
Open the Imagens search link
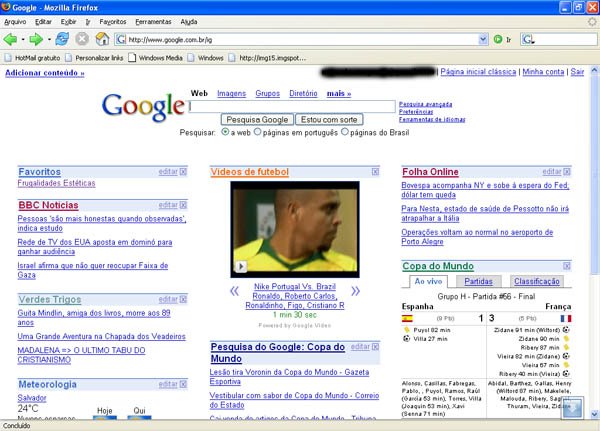[x=232, y=93]
